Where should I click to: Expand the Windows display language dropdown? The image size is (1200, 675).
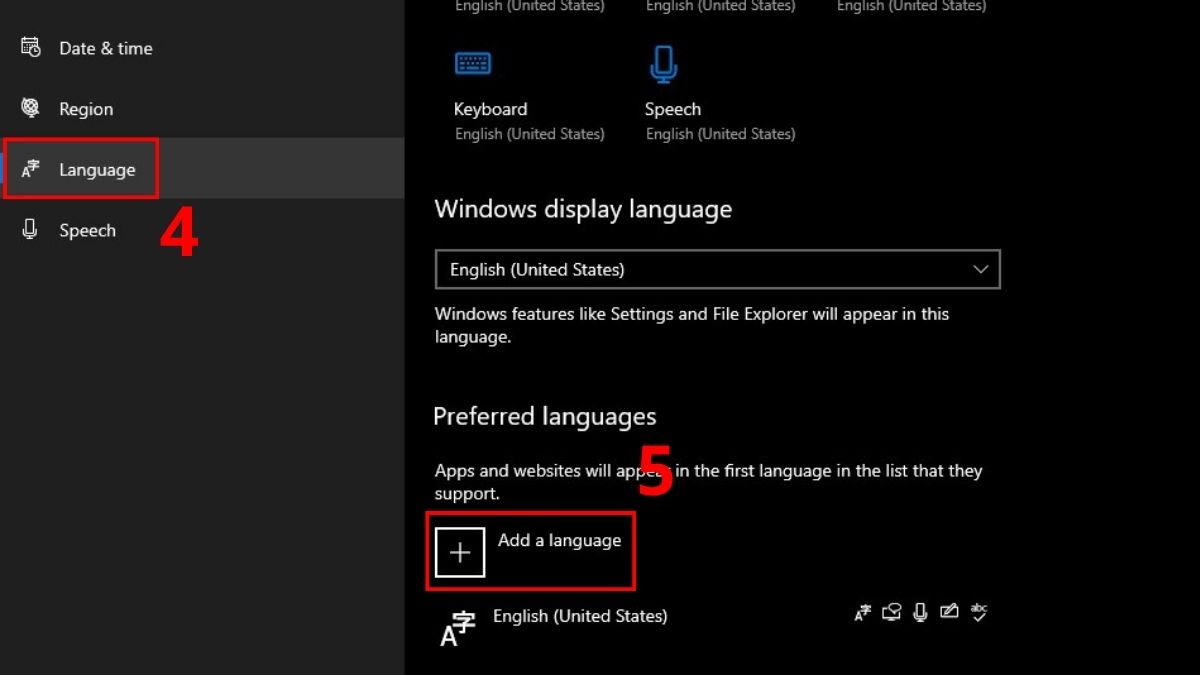(718, 270)
